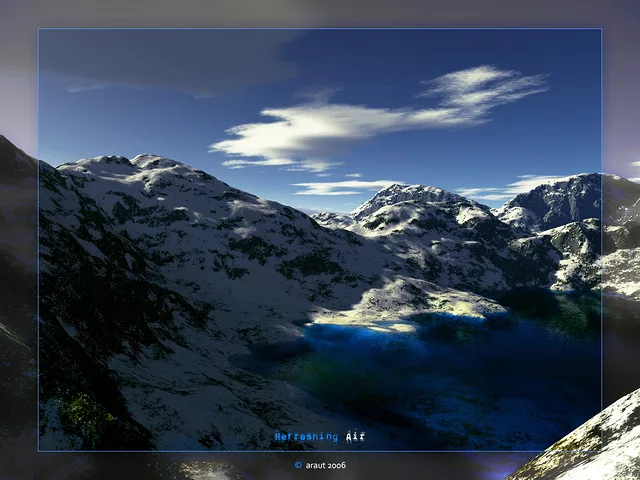Screen dimensions: 640x480
Task: Click the © copyright symbol
Action: [x=298, y=465]
